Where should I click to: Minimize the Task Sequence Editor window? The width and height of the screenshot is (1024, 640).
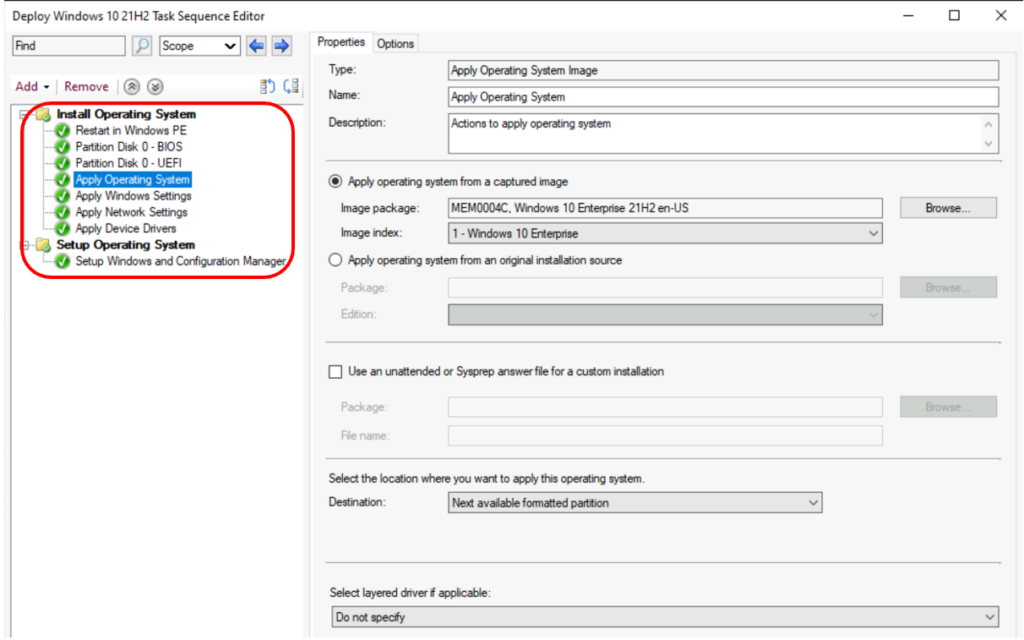tap(908, 15)
